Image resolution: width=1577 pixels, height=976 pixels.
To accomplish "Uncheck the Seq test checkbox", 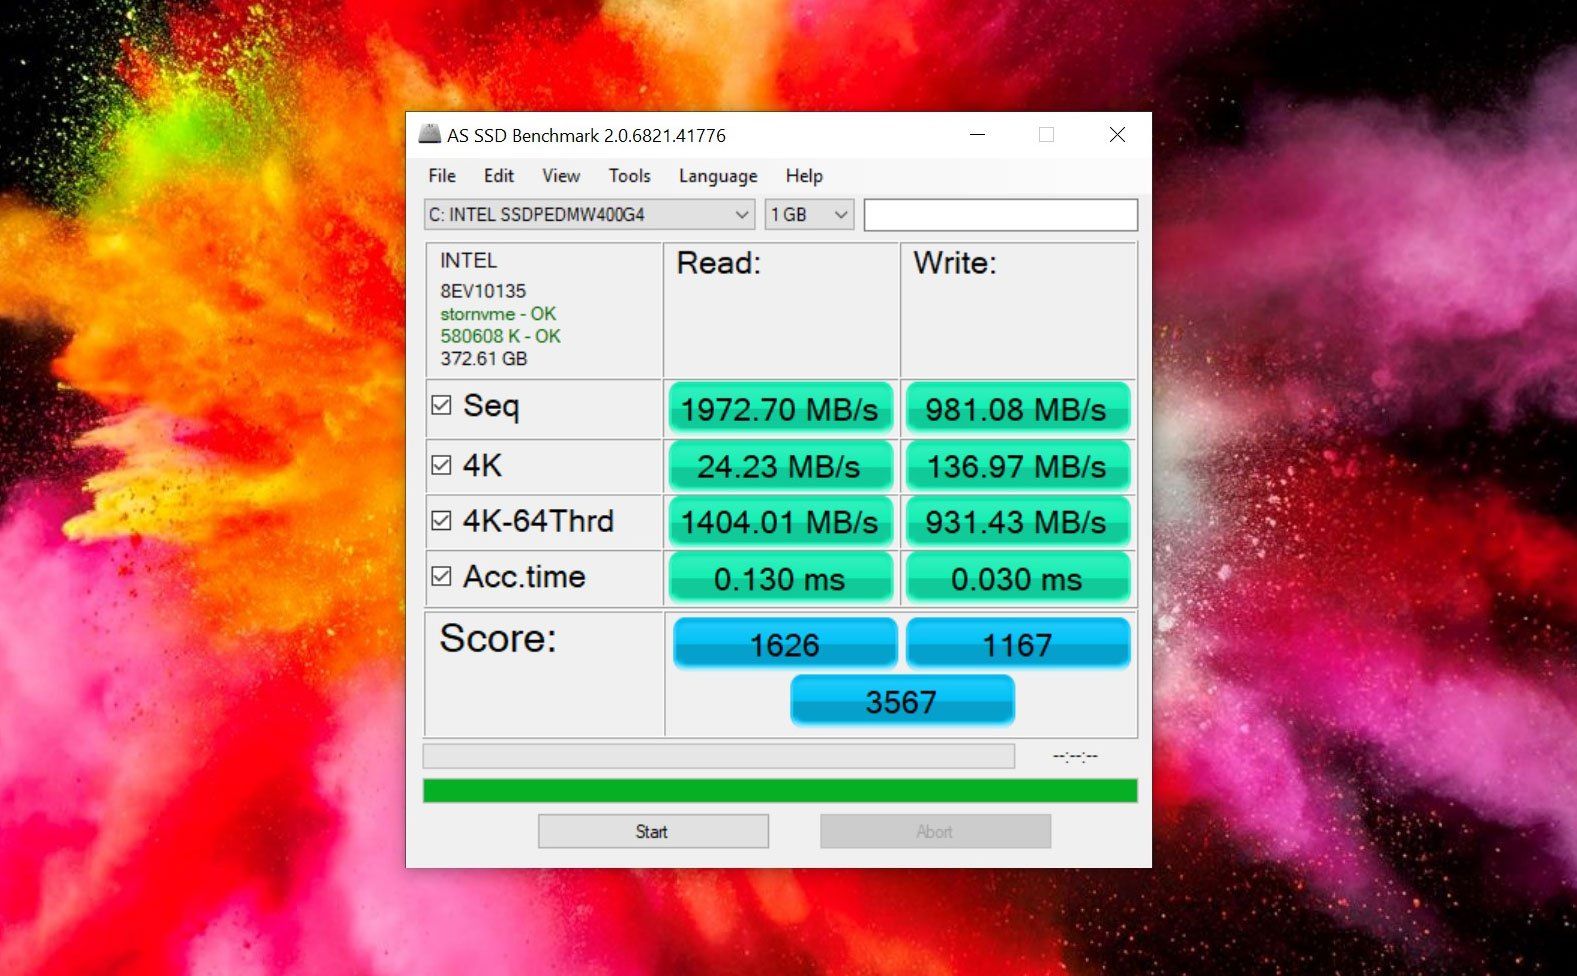I will point(441,405).
